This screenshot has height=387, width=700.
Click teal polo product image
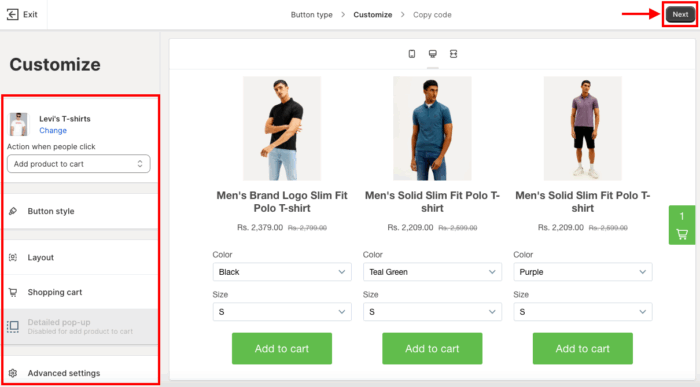pos(432,129)
